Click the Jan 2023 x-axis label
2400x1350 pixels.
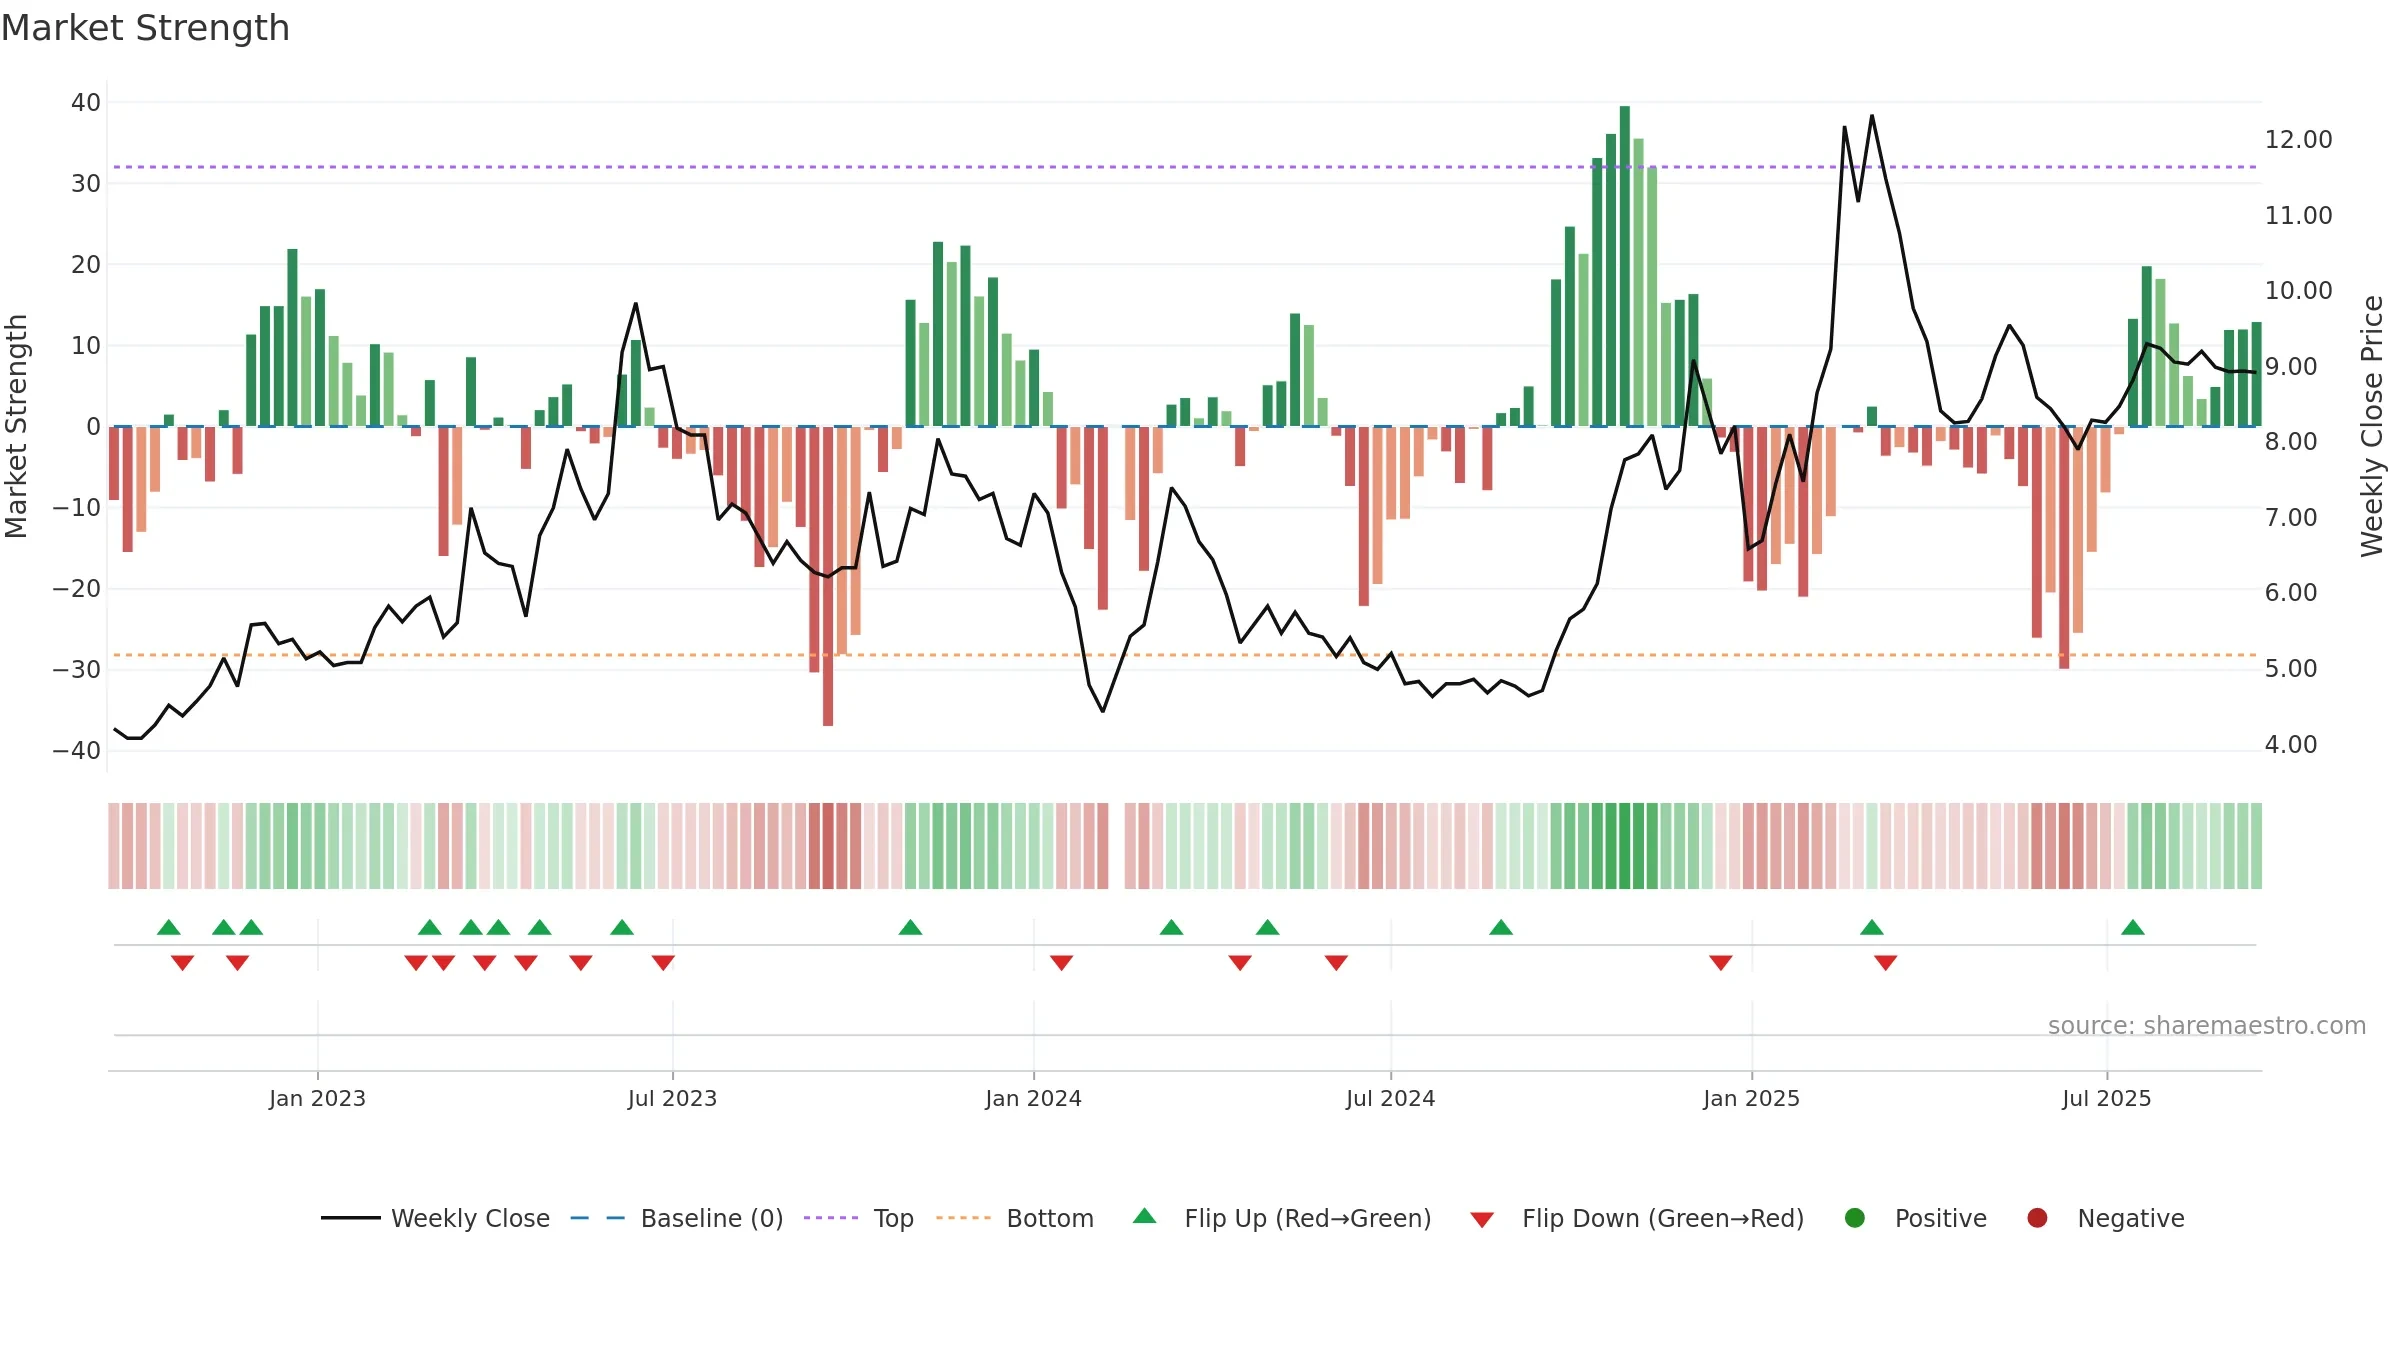pyautogui.click(x=317, y=1098)
